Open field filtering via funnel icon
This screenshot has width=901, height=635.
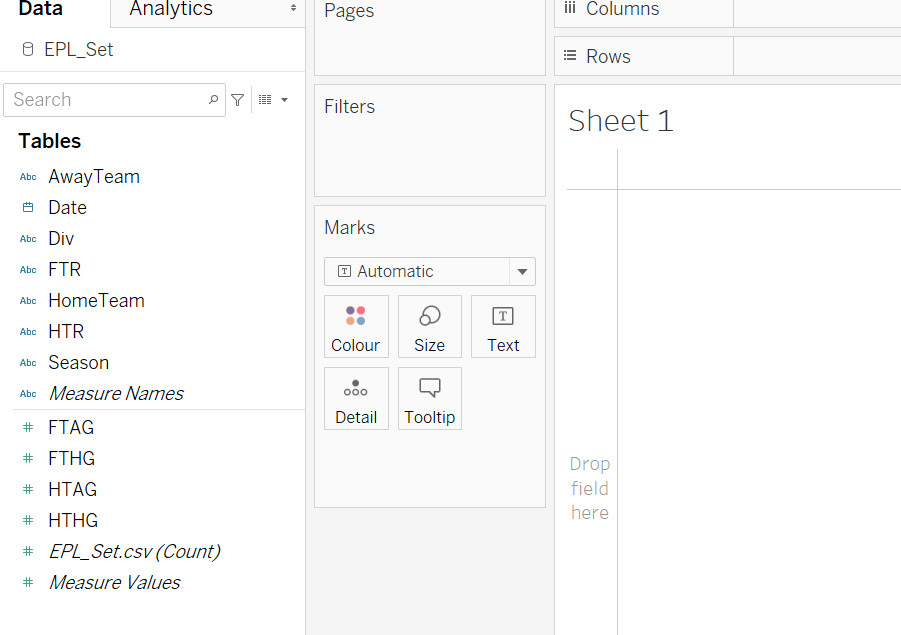tap(238, 100)
